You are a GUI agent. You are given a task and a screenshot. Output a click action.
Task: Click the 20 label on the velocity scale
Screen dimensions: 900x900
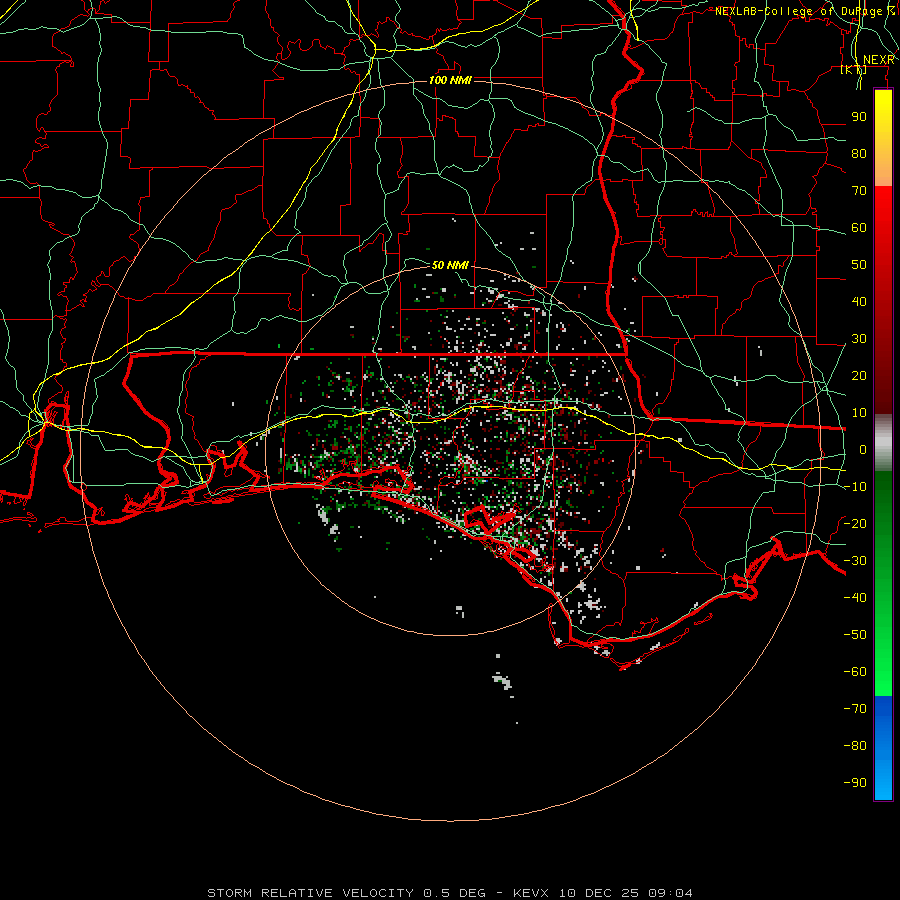tap(859, 376)
